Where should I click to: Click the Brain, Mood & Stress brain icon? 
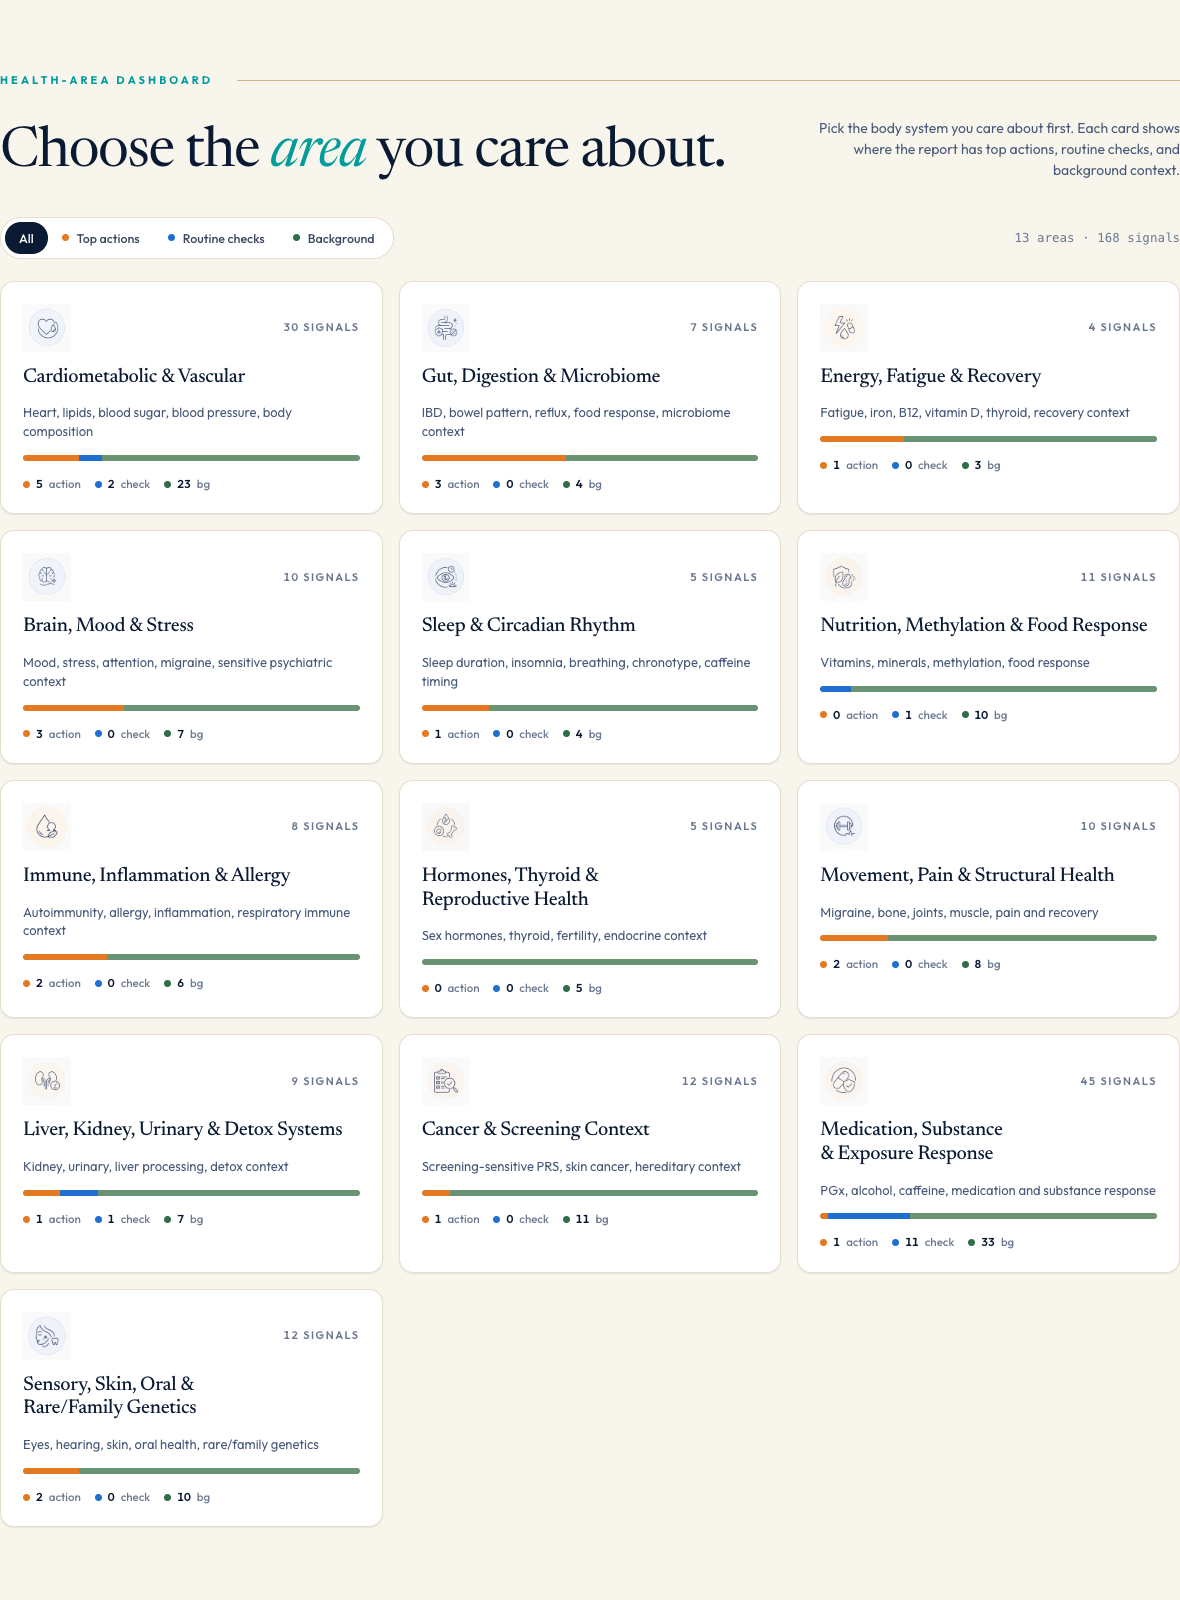[x=47, y=577]
